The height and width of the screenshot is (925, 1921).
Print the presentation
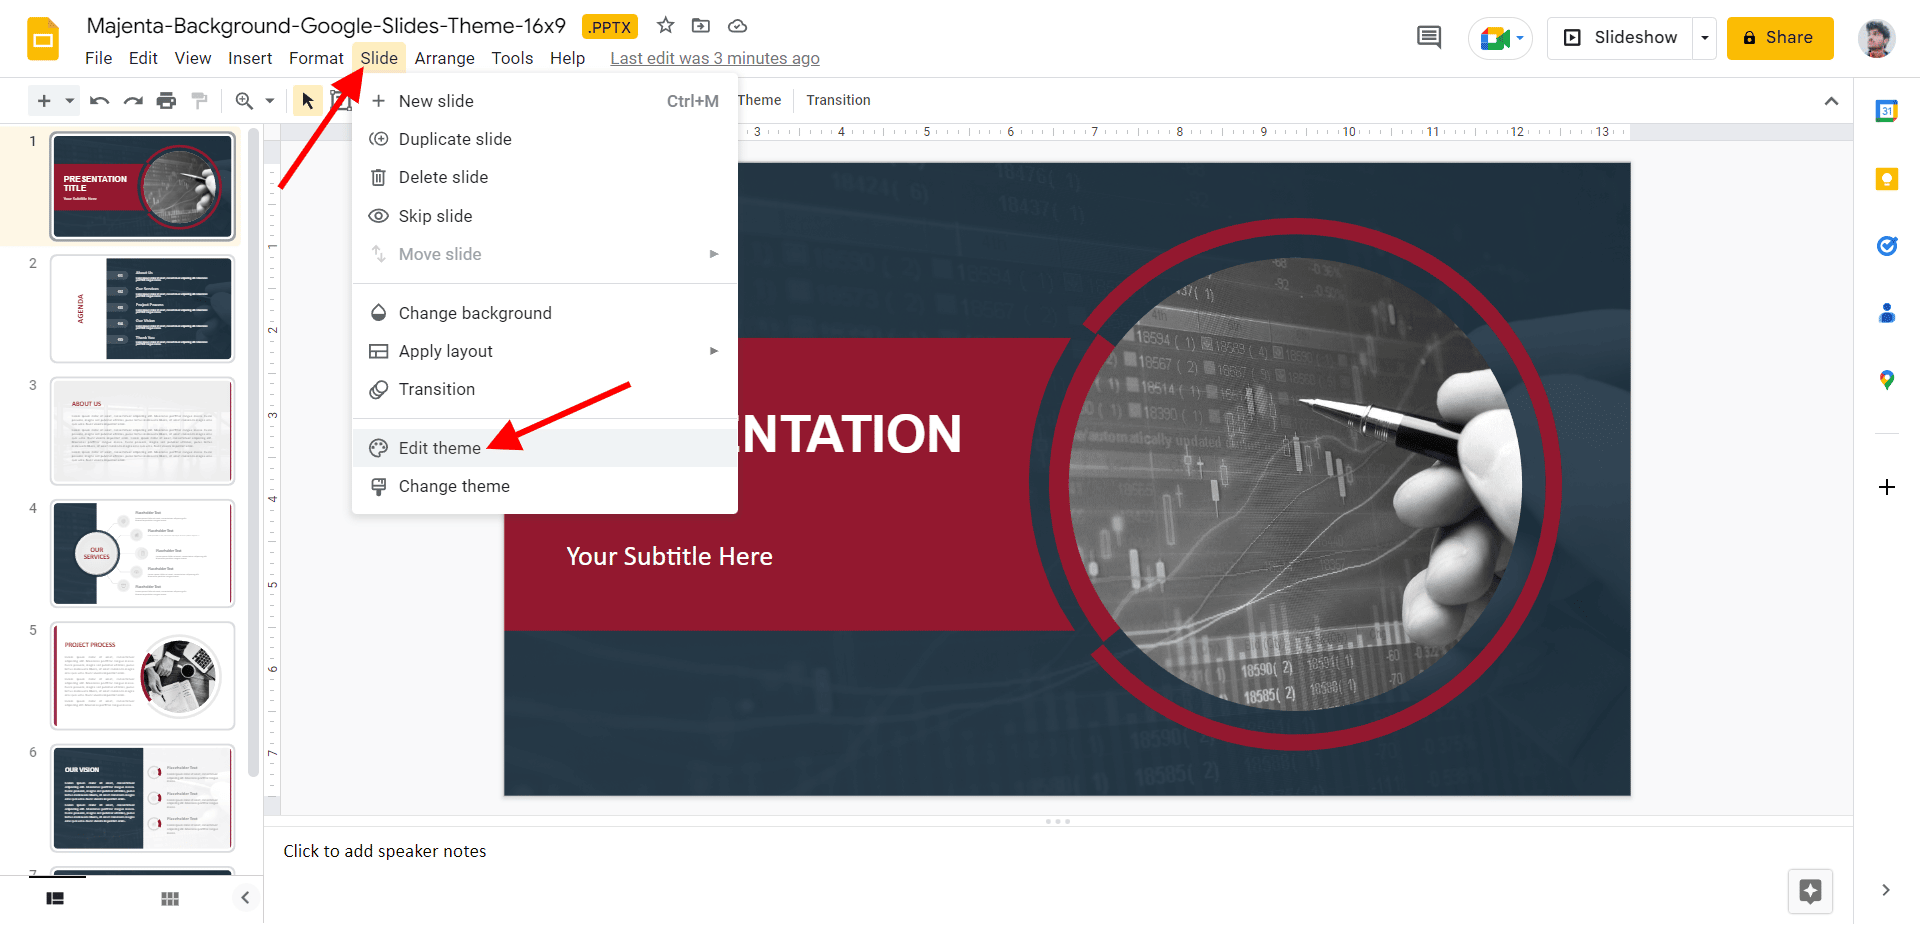(166, 100)
